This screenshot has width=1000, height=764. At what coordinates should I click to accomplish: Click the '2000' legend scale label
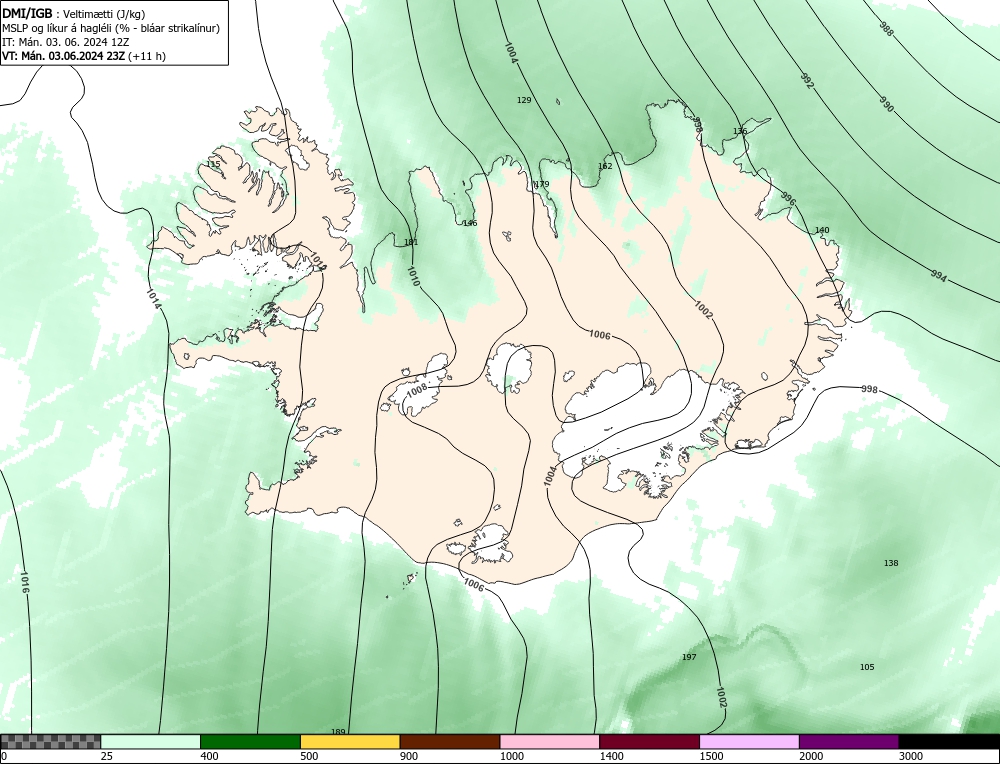[x=811, y=756]
